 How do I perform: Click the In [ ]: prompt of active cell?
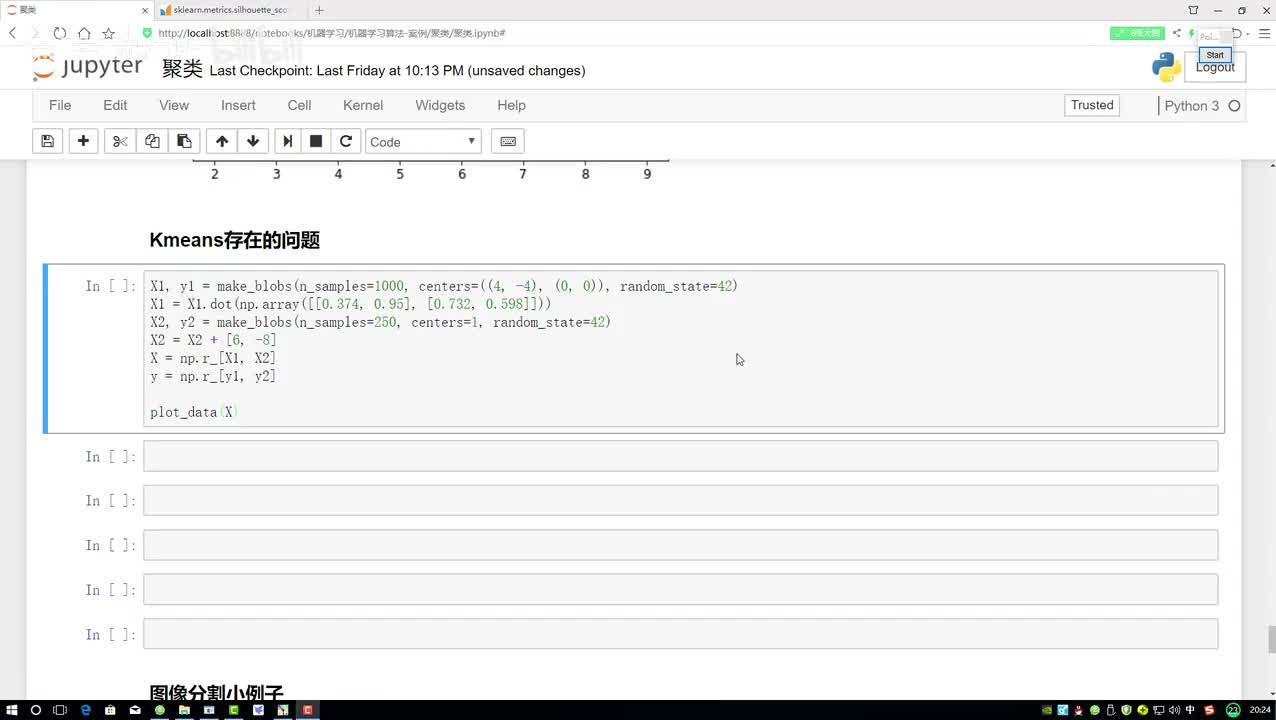click(x=110, y=286)
